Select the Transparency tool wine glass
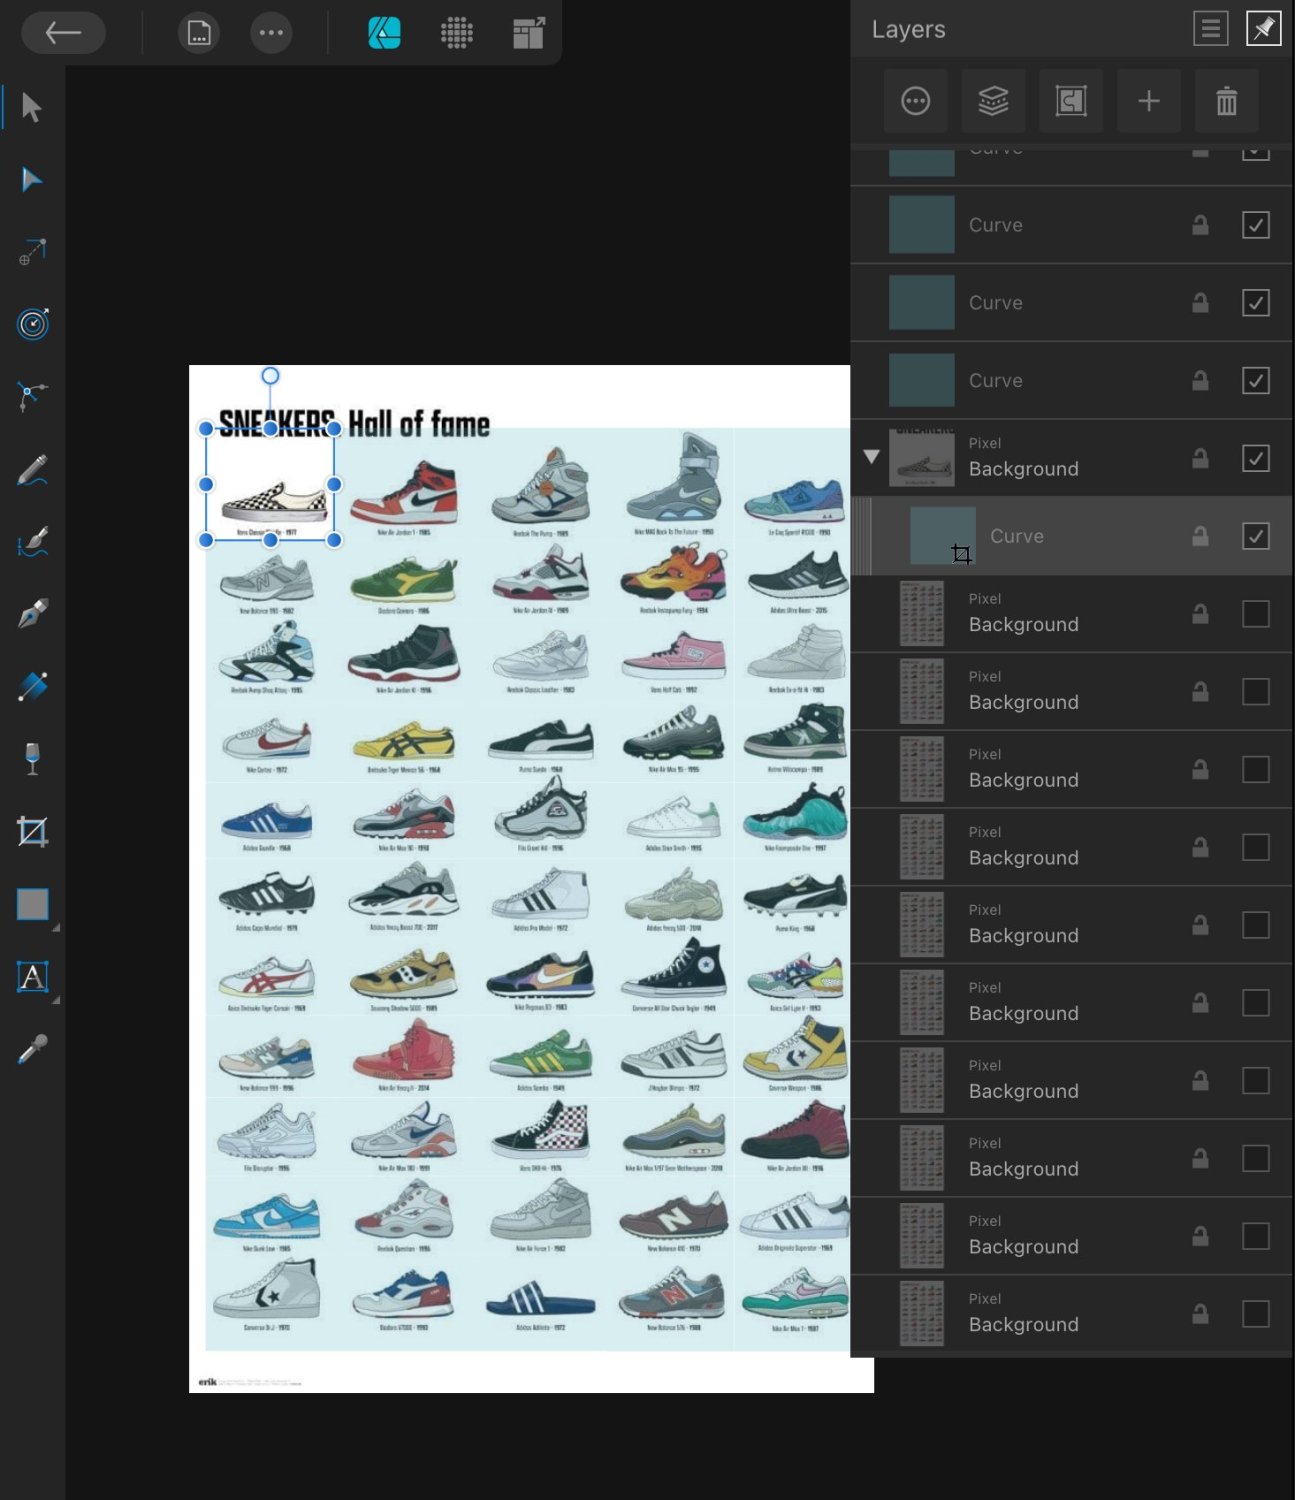The height and width of the screenshot is (1500, 1295). tap(32, 758)
